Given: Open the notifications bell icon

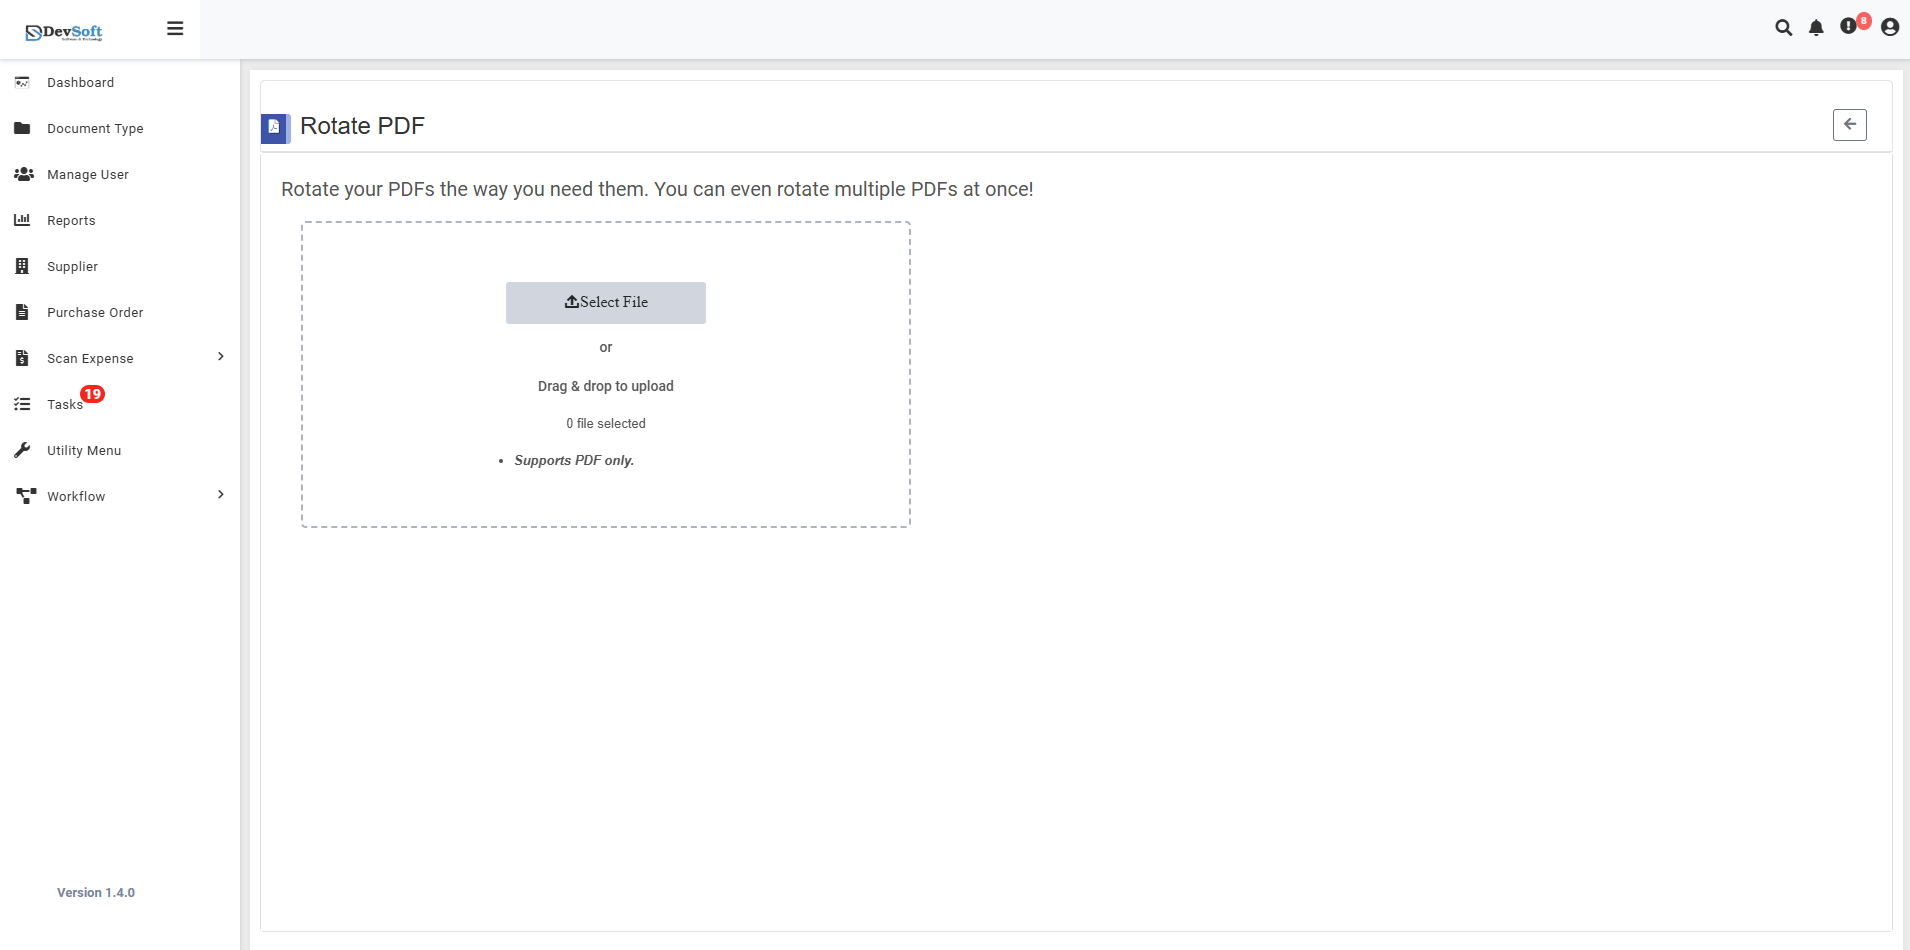Looking at the screenshot, I should (x=1815, y=28).
